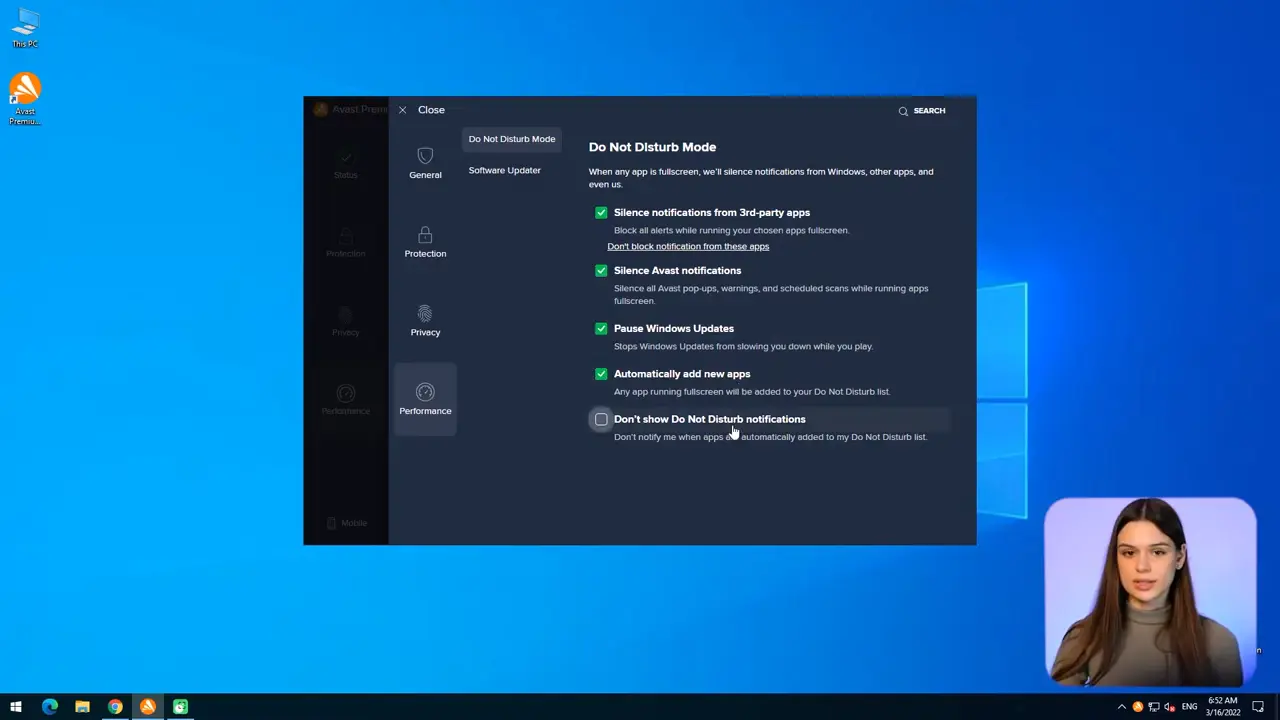Screen dimensions: 1280x720
Task: Uncheck Automatically add new apps
Action: point(601,374)
